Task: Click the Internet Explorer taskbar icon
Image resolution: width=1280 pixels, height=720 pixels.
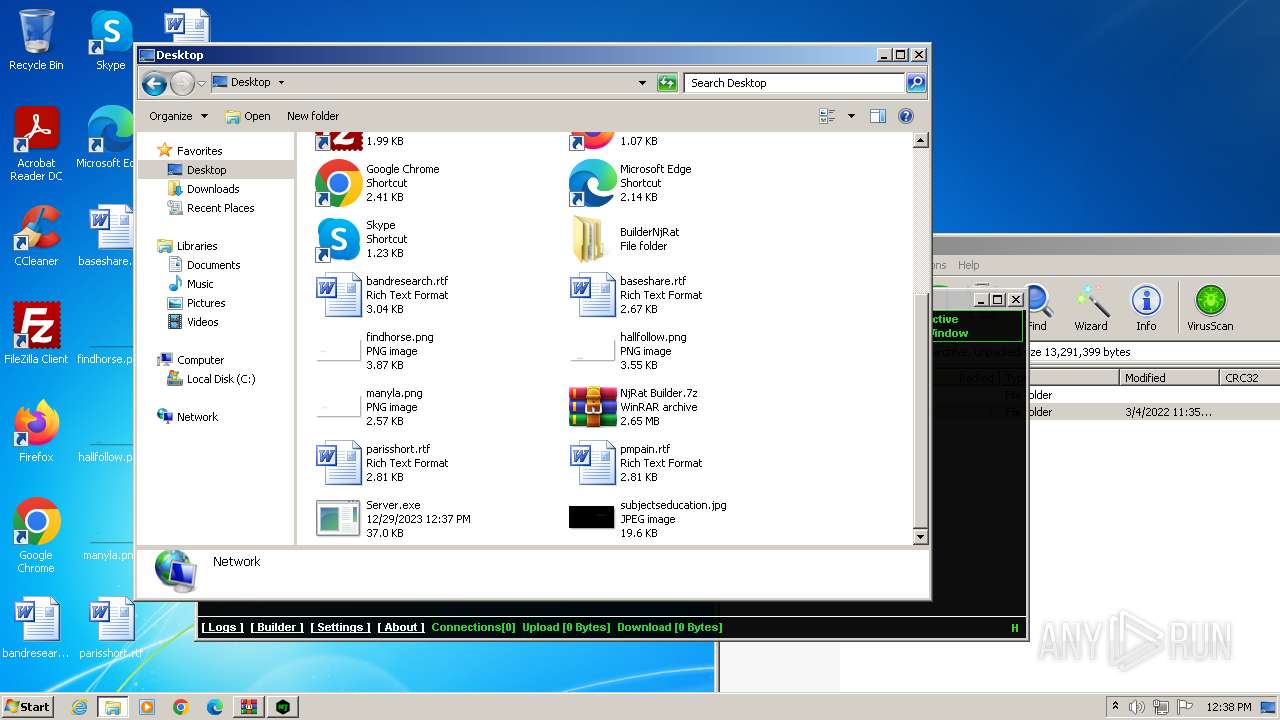Action: [x=79, y=707]
